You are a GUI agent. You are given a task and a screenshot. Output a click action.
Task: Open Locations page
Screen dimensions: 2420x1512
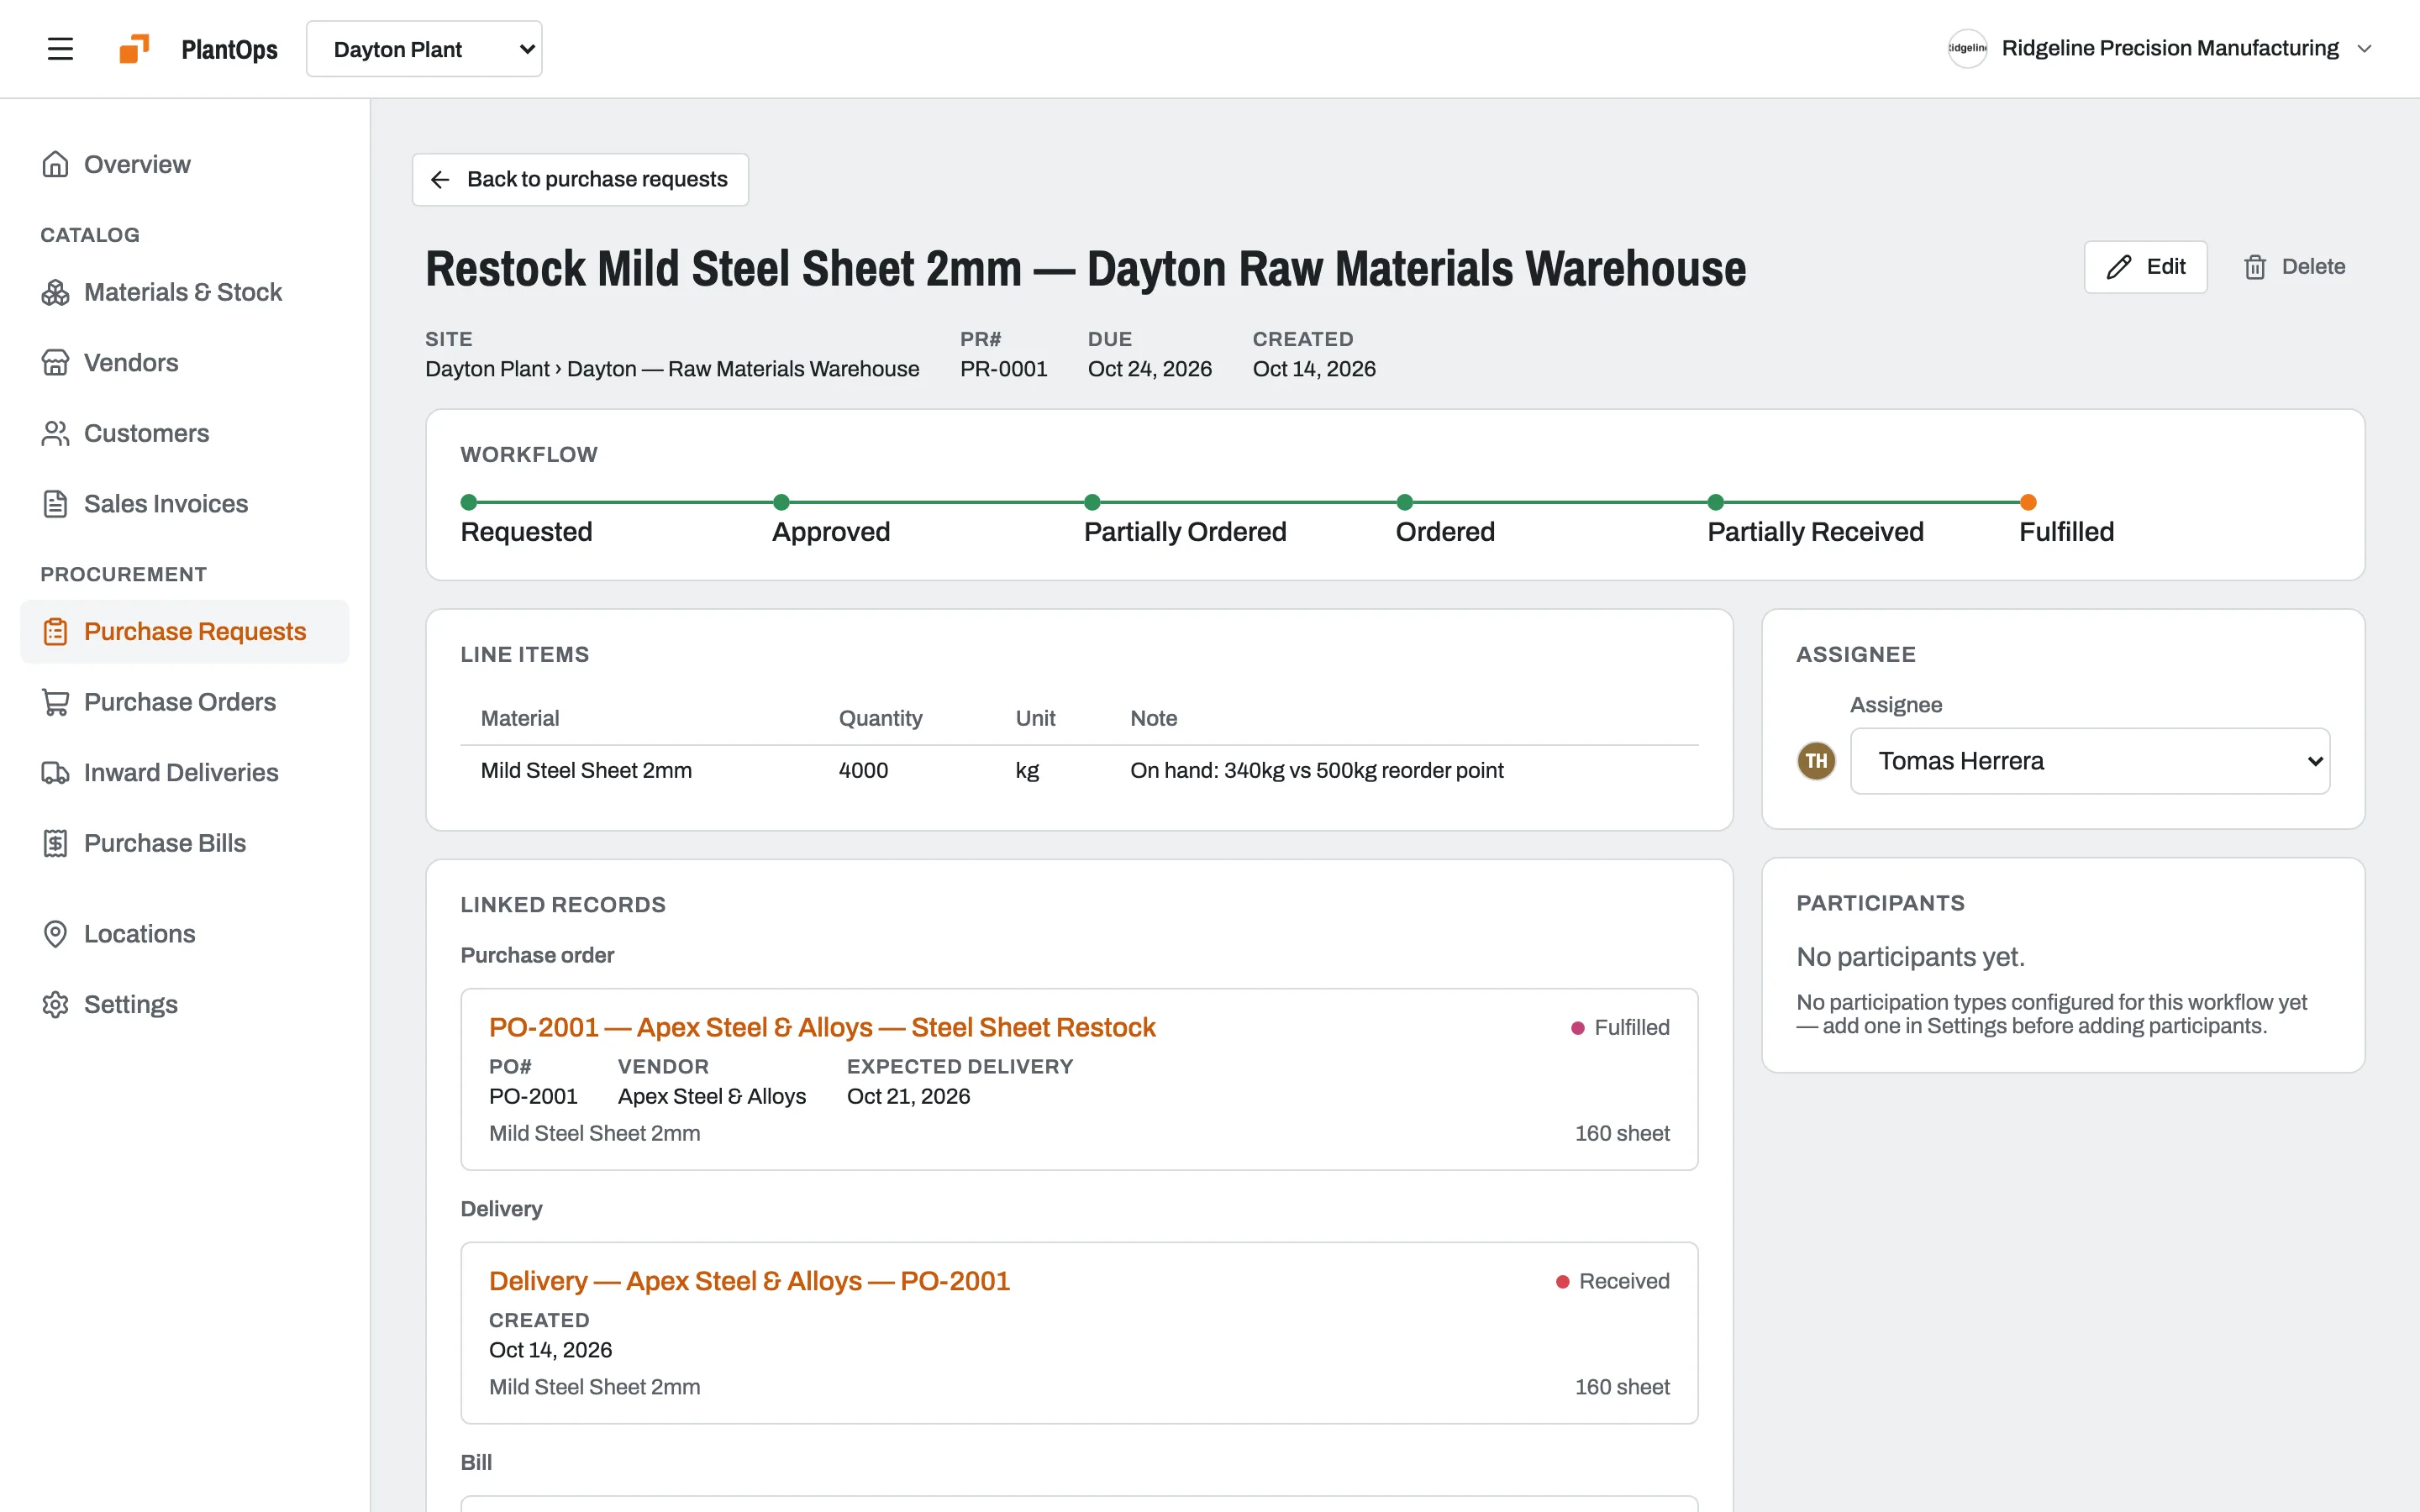tap(185, 934)
